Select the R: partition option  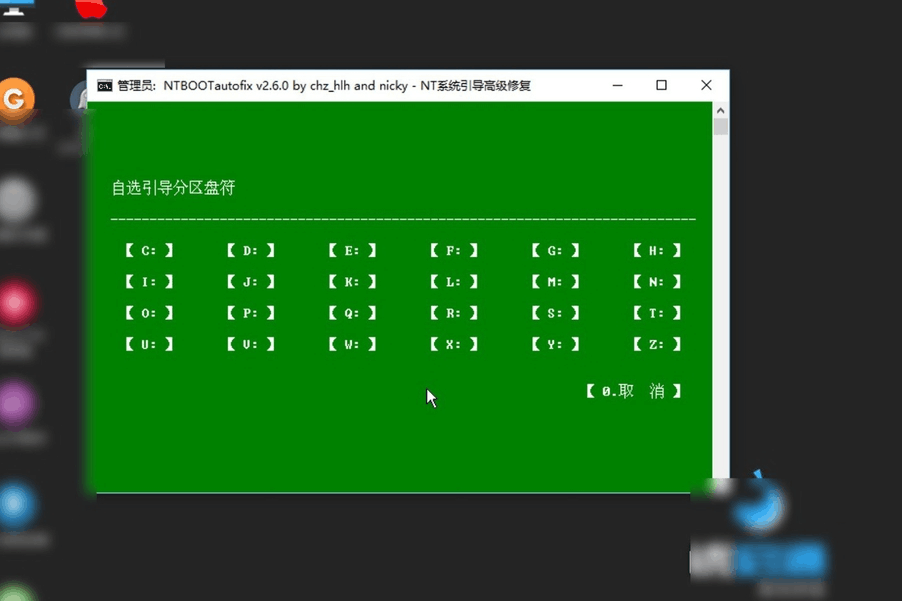pos(454,313)
